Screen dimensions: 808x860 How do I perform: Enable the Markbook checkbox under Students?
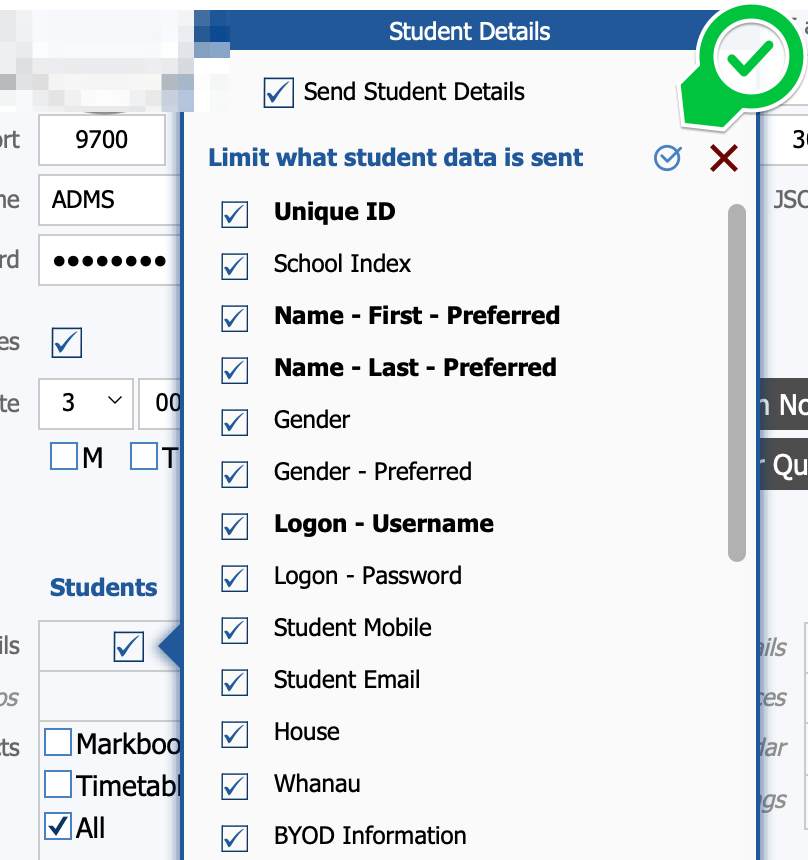pos(59,743)
